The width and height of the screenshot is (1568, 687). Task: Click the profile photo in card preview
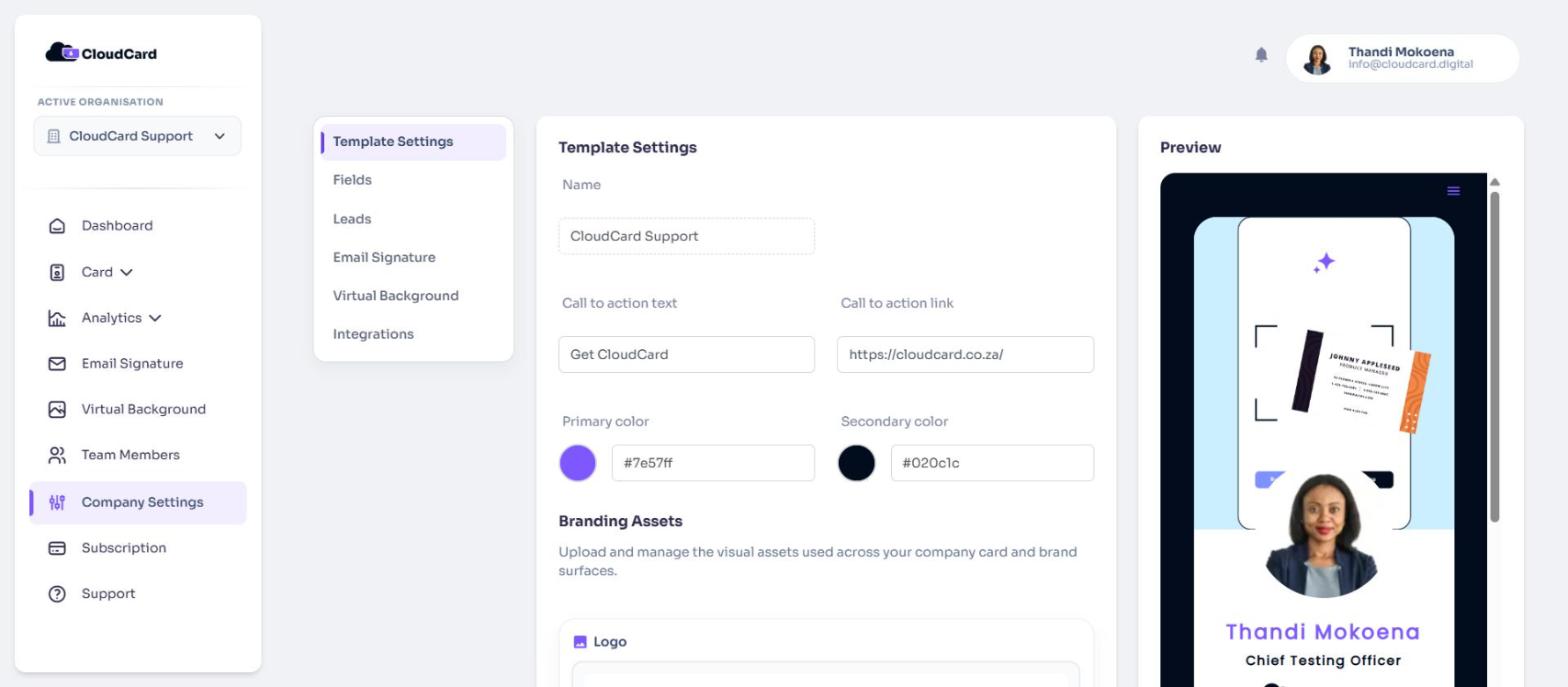(1323, 536)
